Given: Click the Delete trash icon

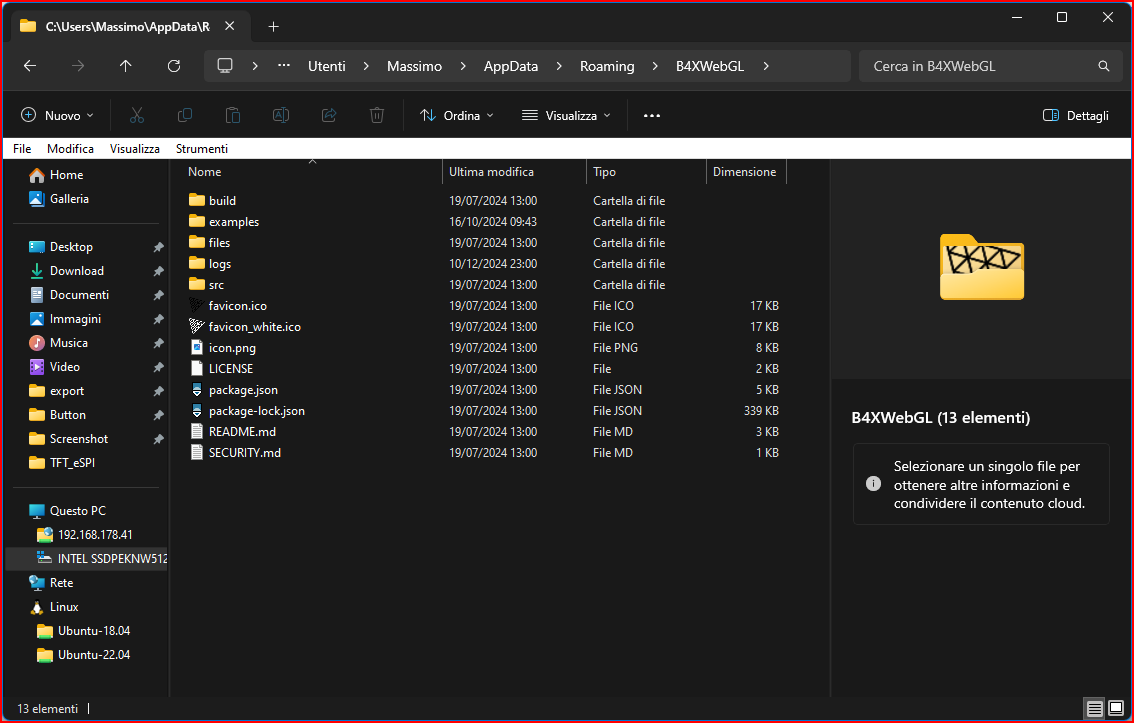Looking at the screenshot, I should tap(377, 115).
